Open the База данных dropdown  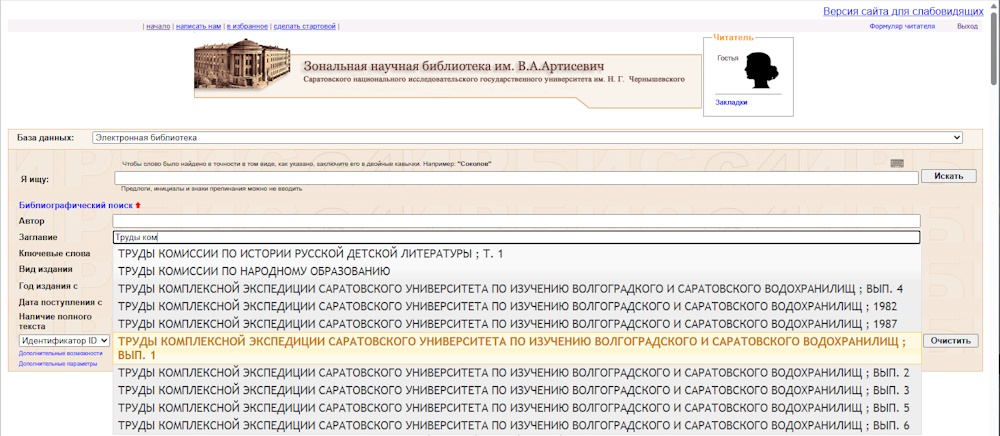[527, 137]
